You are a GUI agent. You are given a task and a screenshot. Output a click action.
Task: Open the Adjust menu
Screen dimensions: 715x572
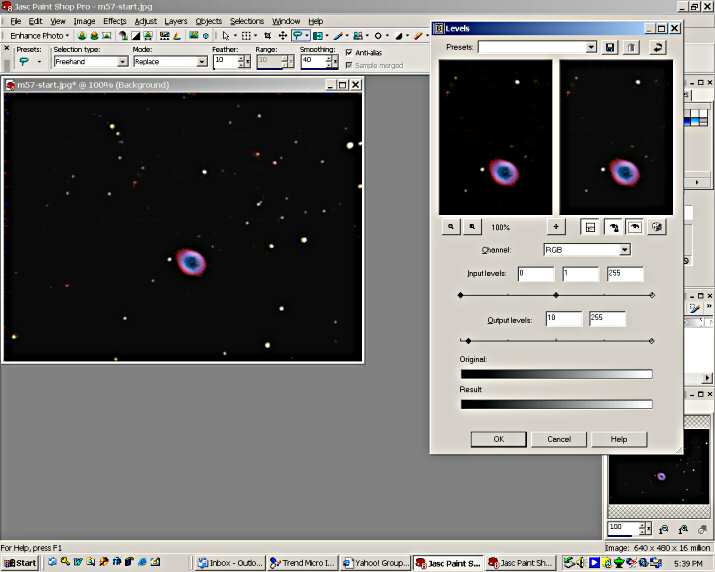click(145, 21)
